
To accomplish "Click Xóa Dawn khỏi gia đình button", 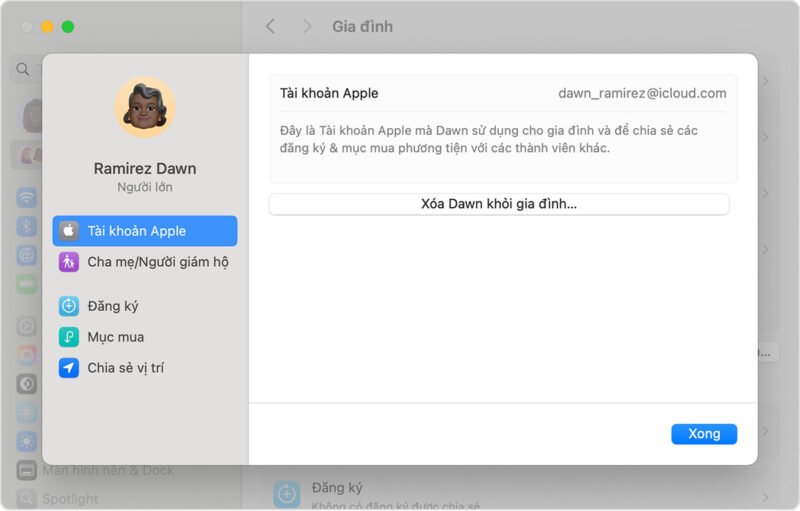I will [x=499, y=204].
